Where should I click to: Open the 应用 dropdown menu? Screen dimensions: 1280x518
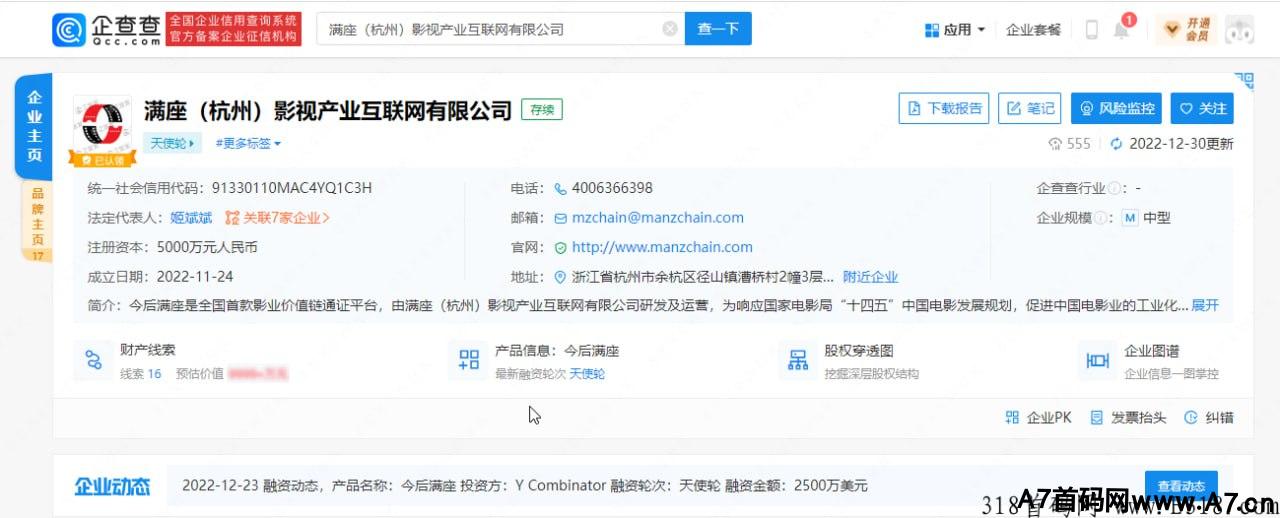[x=955, y=30]
